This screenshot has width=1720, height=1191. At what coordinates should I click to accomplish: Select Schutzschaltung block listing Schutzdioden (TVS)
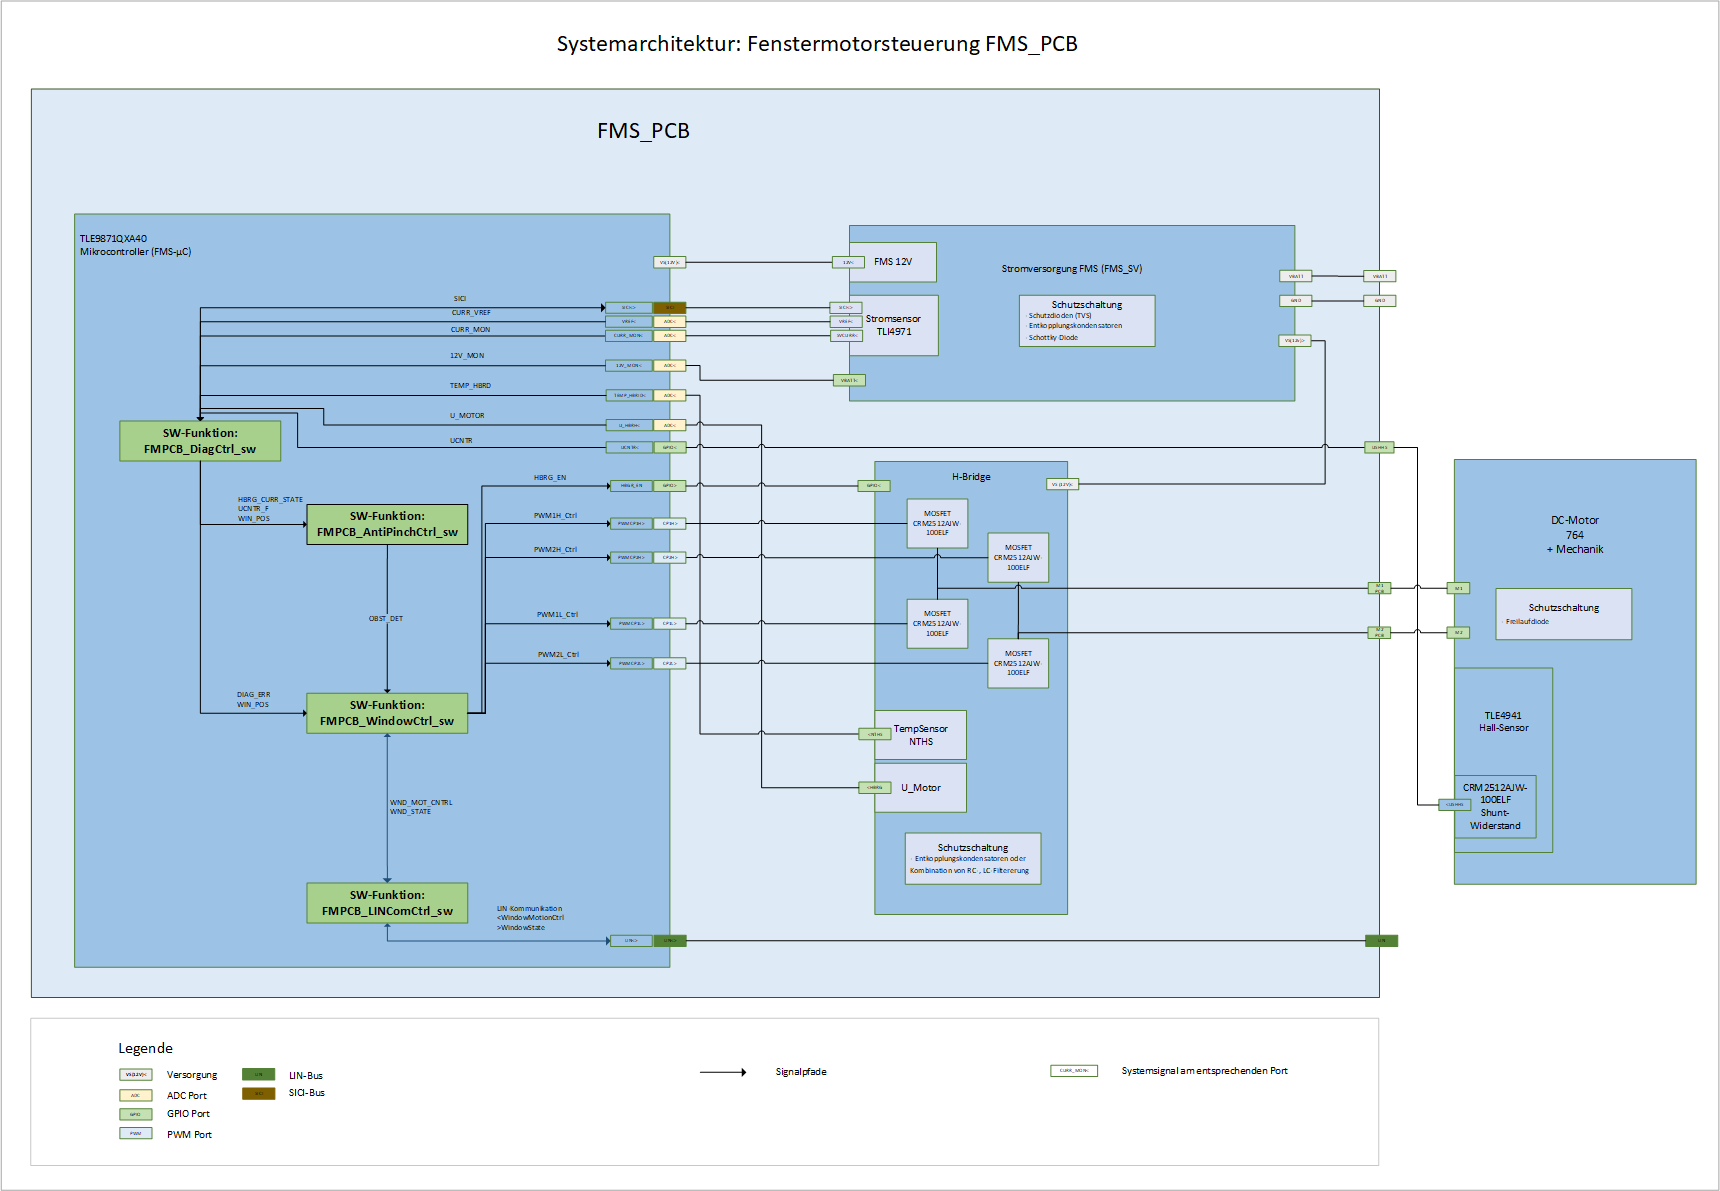click(1087, 321)
